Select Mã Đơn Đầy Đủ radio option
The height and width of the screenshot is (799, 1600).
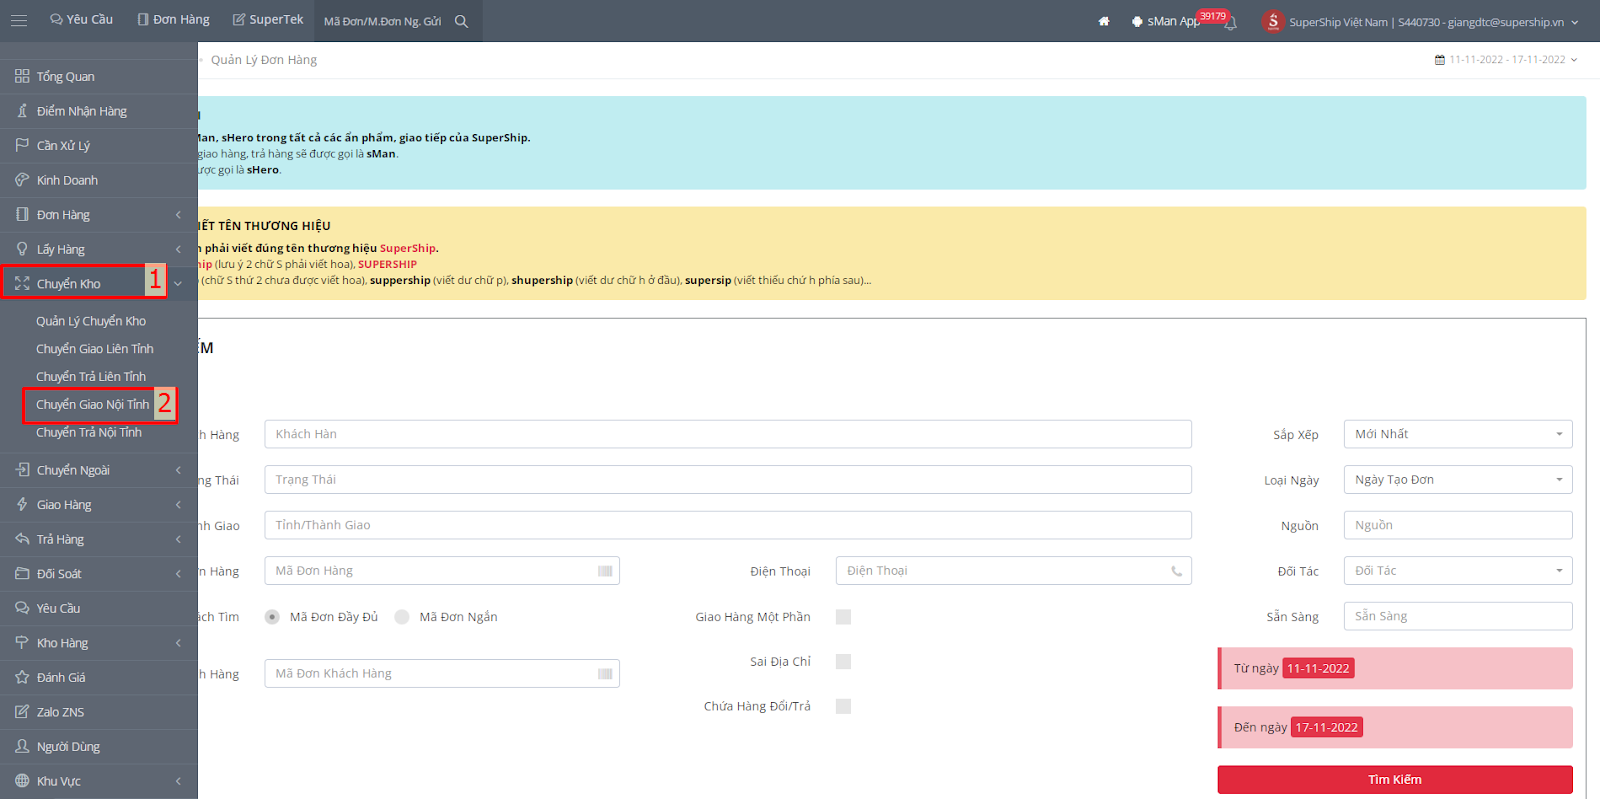pos(272,617)
